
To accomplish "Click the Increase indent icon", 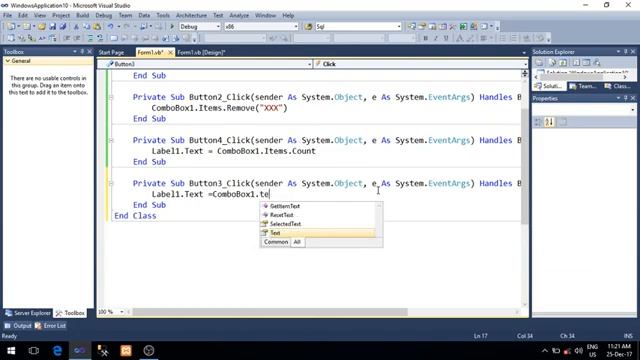I will click(77, 38).
